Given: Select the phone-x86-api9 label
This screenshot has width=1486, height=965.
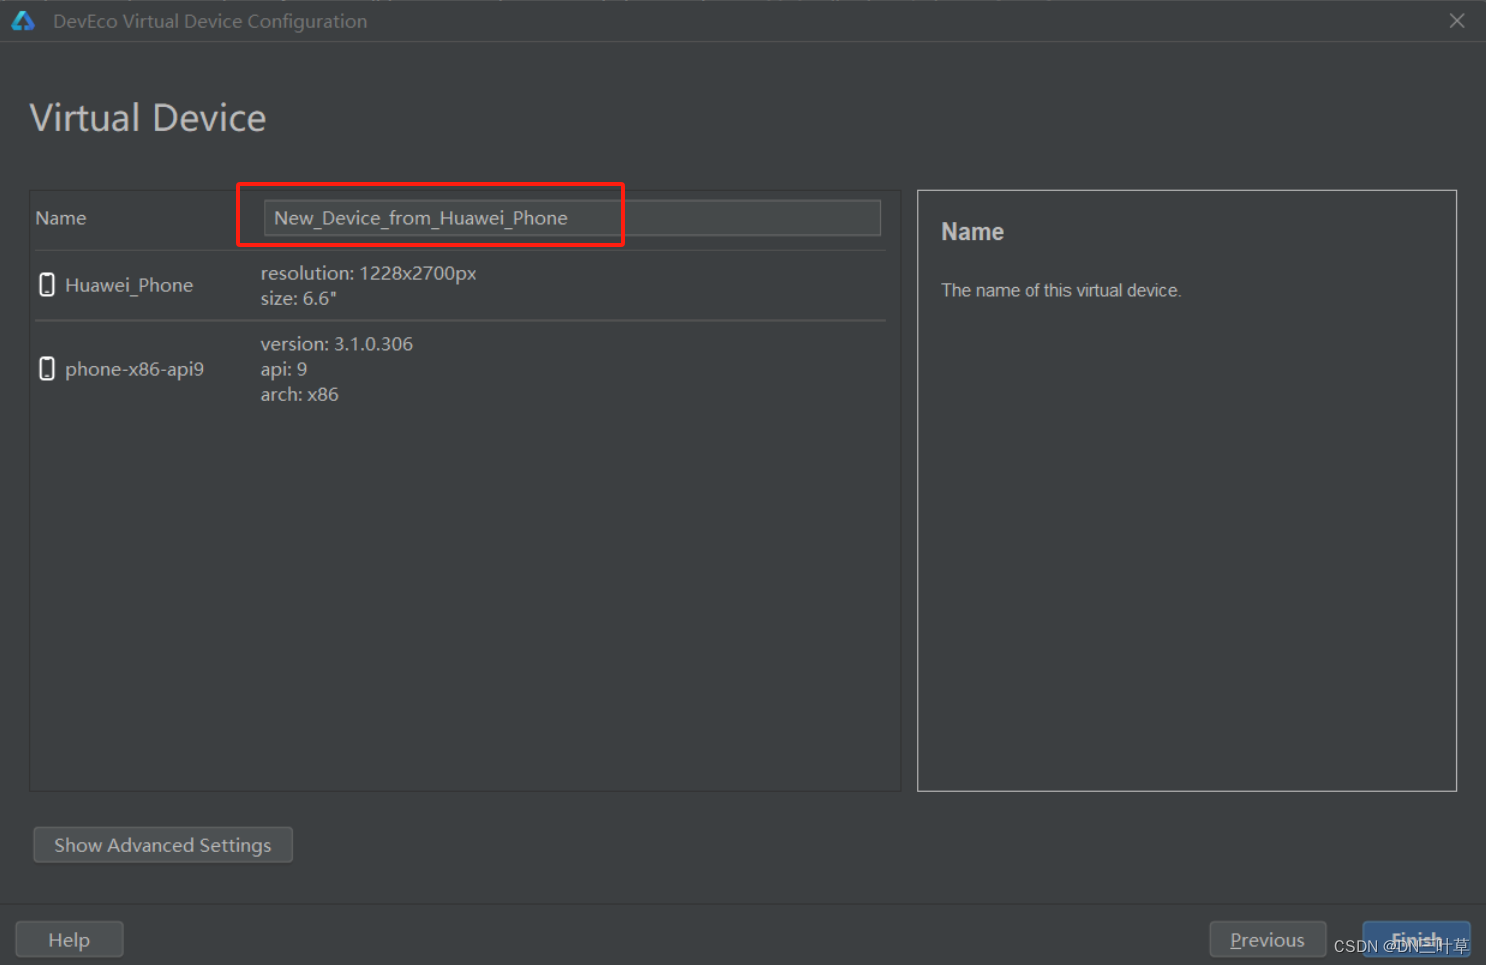Looking at the screenshot, I should click(x=134, y=369).
